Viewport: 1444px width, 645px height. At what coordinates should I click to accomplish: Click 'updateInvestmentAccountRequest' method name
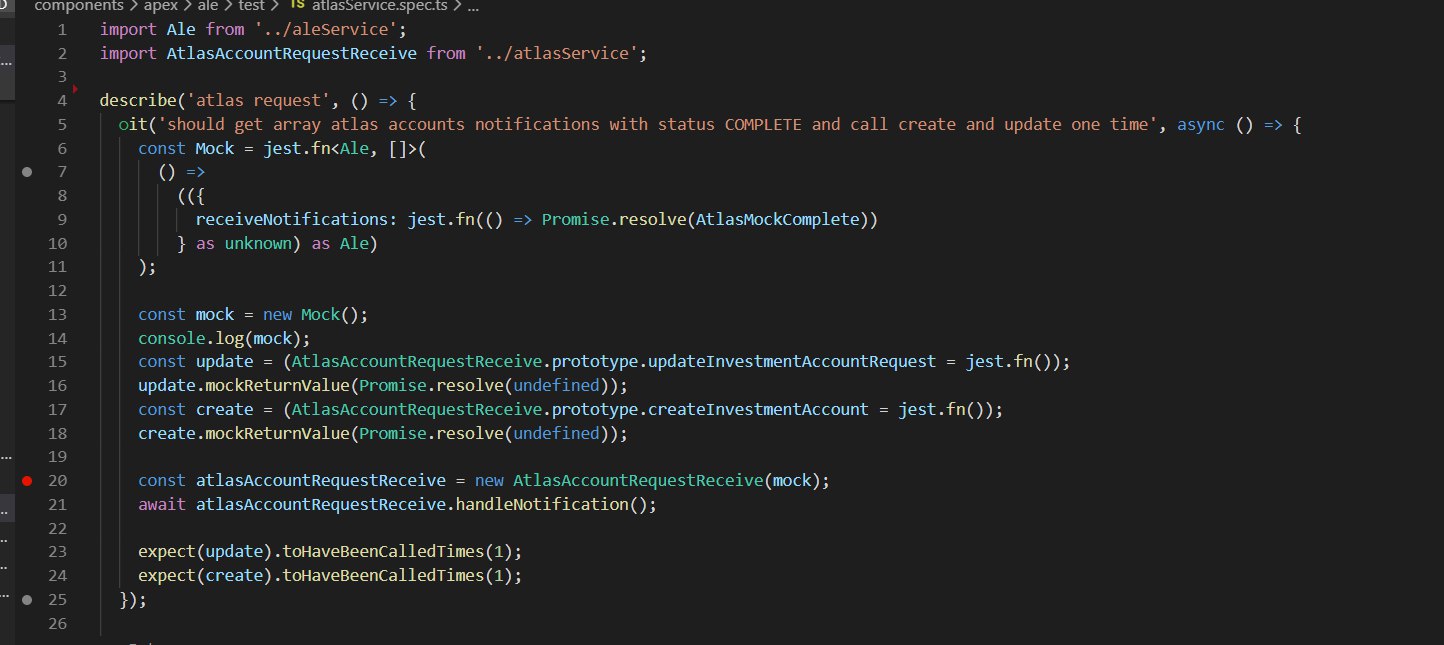click(793, 362)
